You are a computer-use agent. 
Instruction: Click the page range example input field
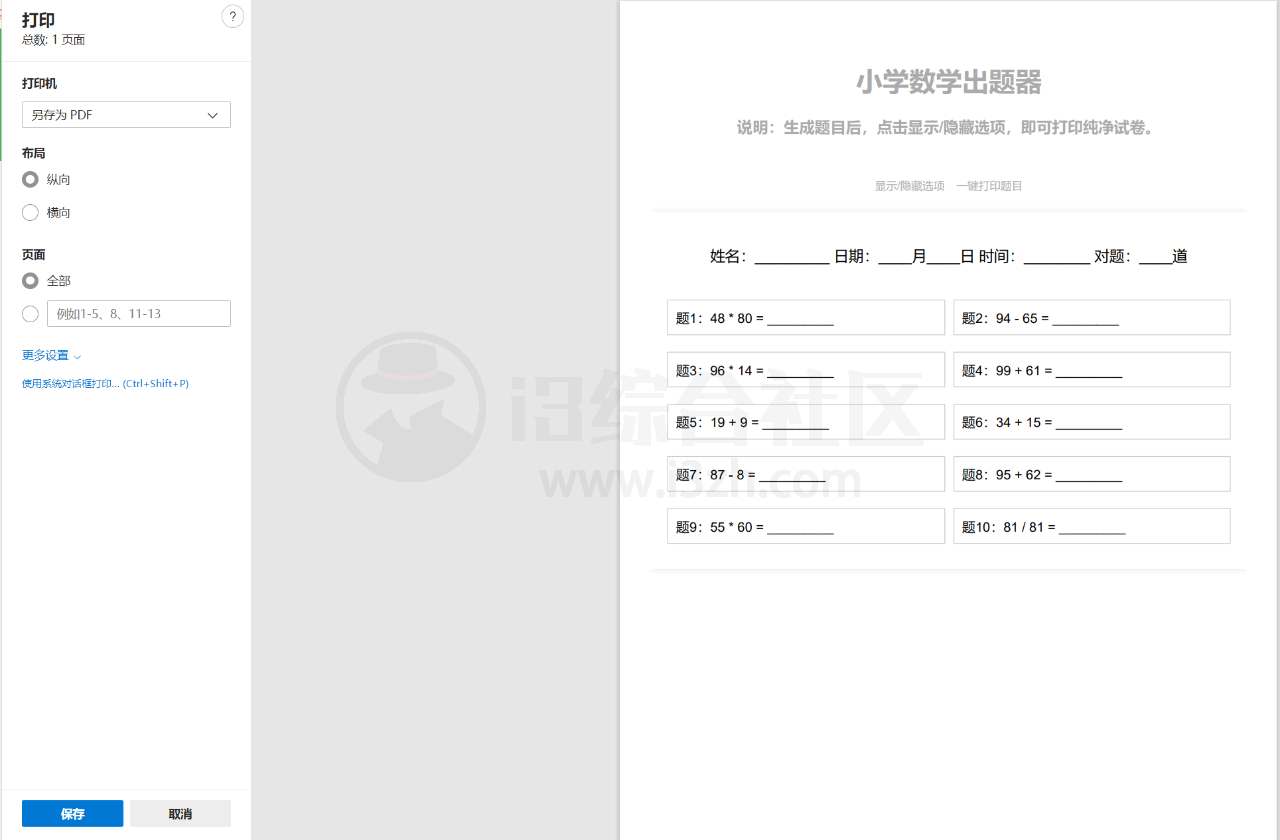coord(139,313)
